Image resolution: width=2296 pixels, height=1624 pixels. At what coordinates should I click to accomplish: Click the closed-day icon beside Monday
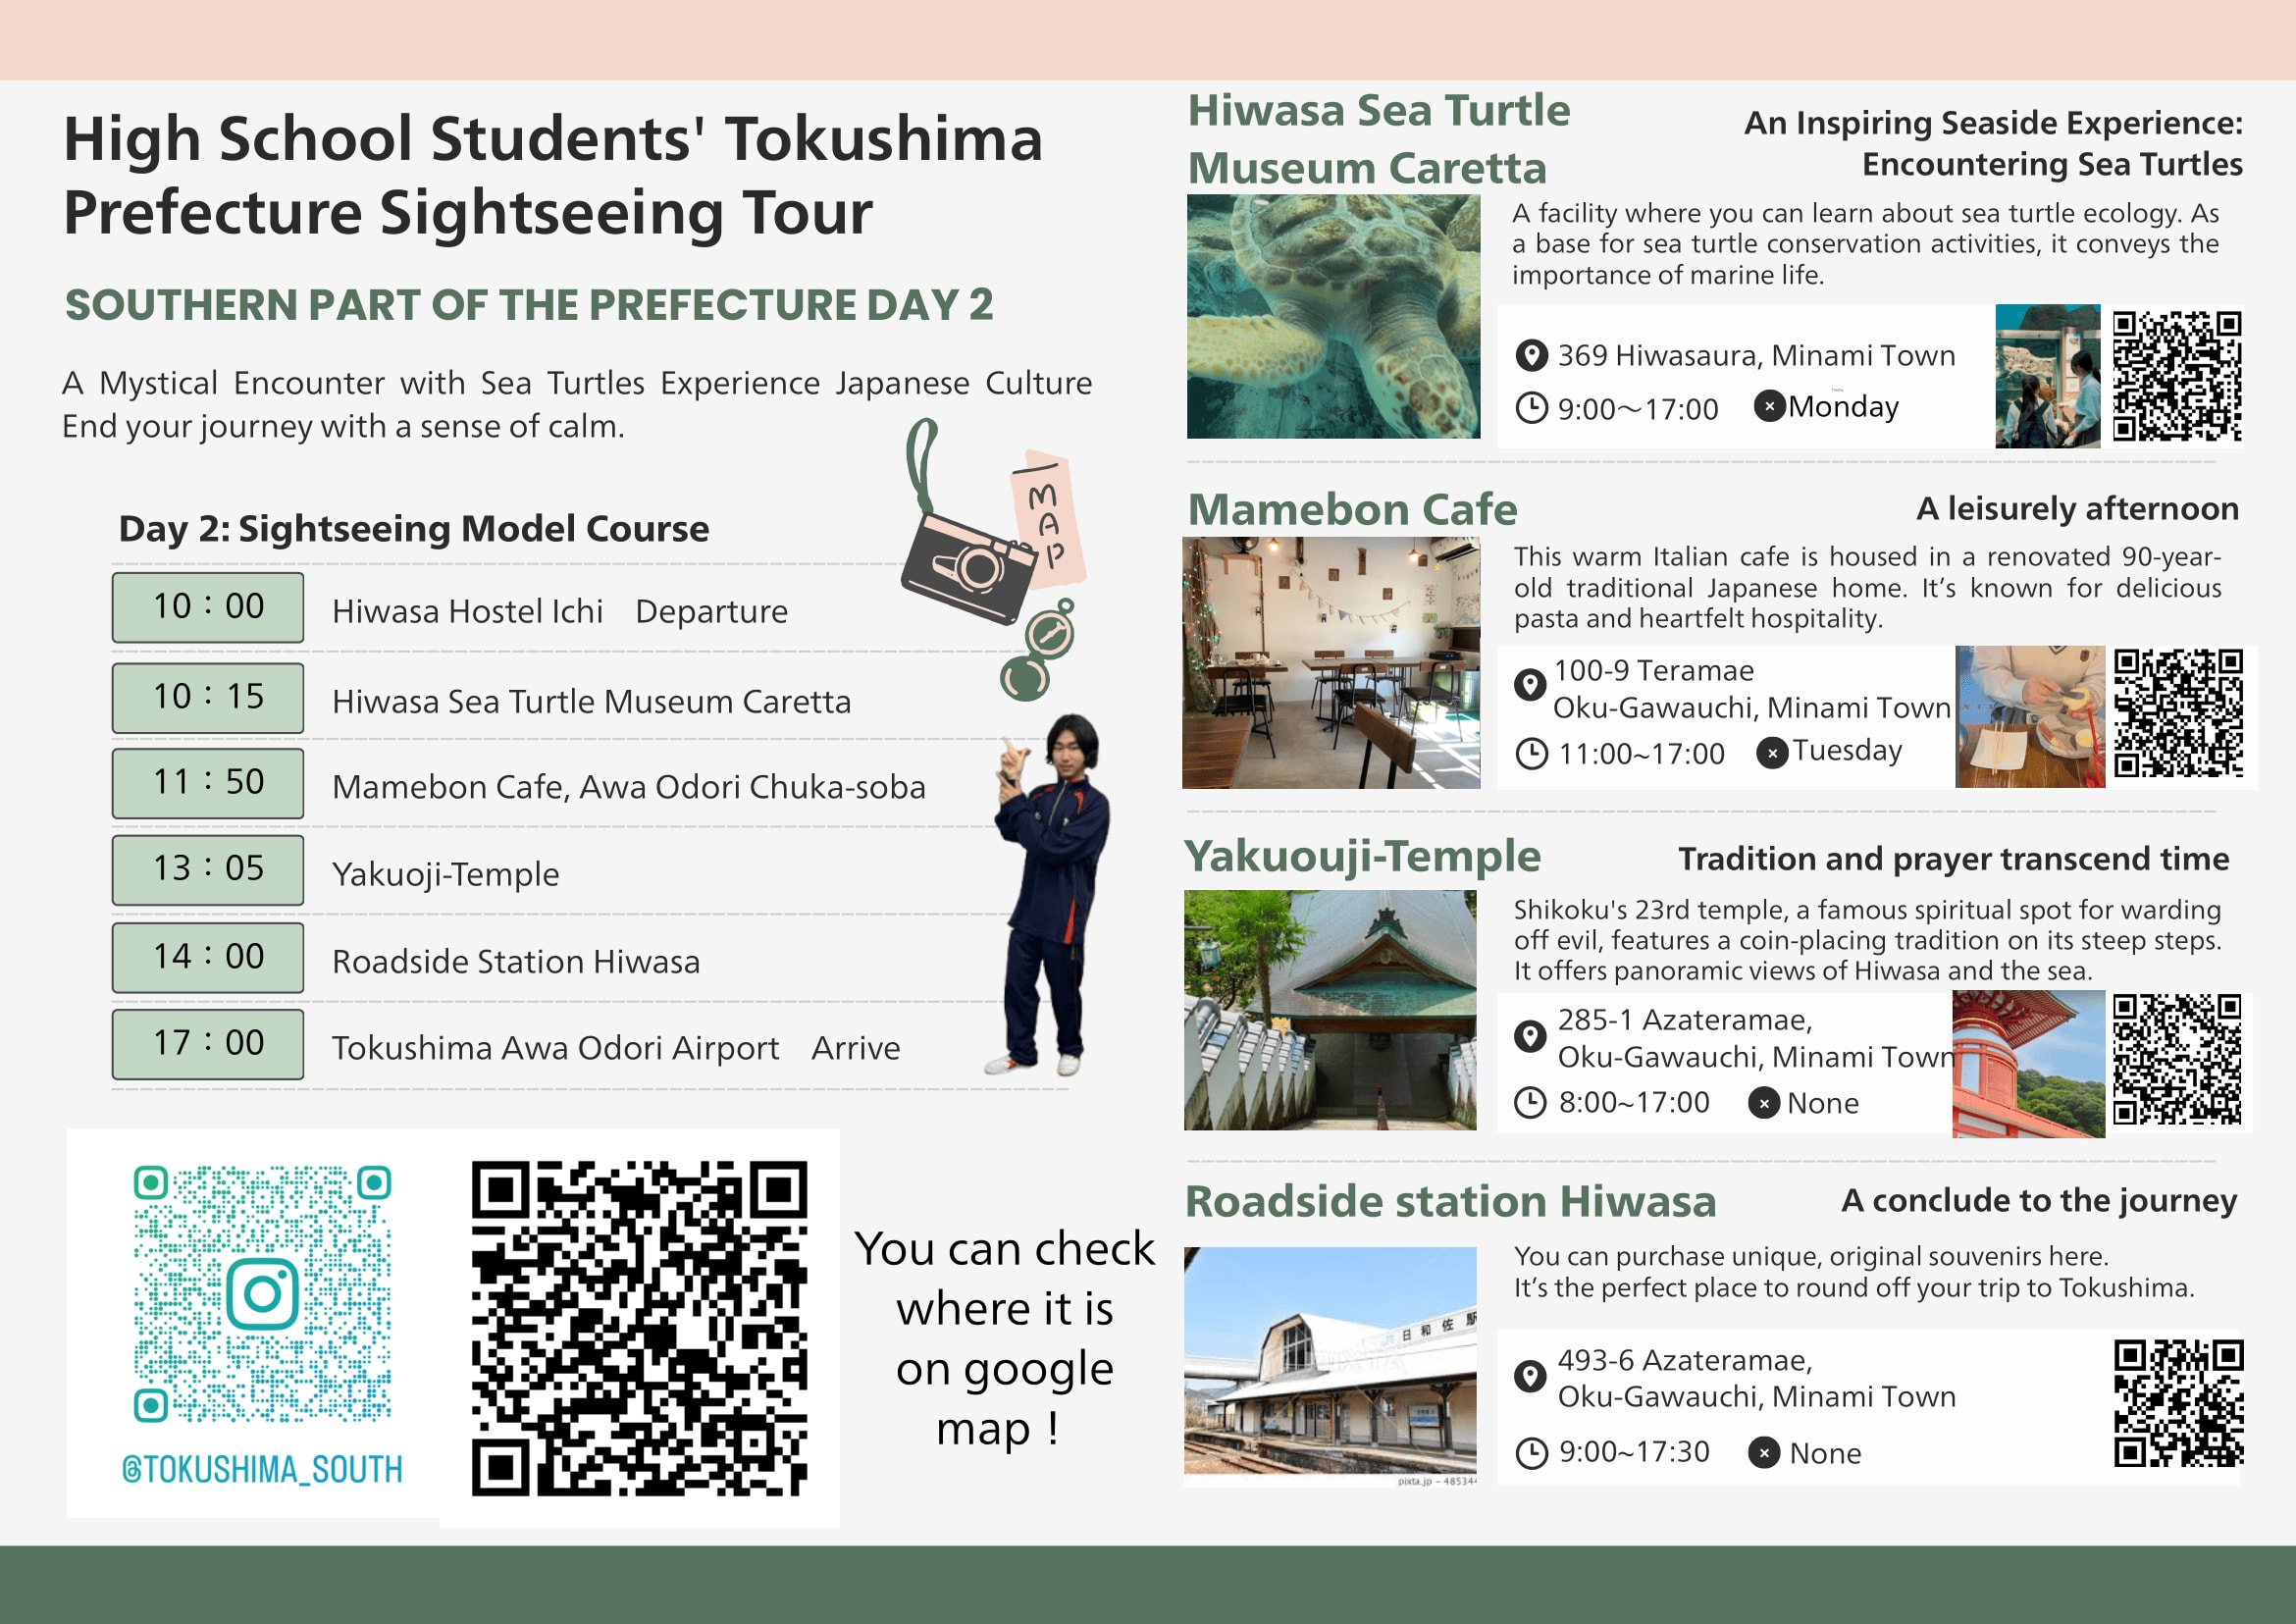tap(1769, 406)
